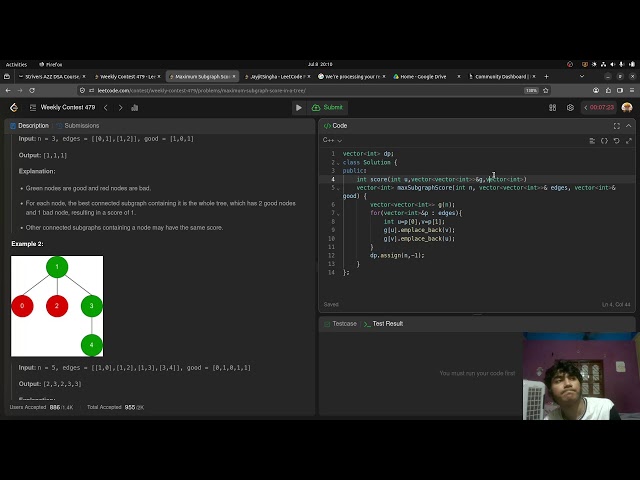Open LeetCode settings gear
The image size is (640, 480).
pyautogui.click(x=570, y=108)
